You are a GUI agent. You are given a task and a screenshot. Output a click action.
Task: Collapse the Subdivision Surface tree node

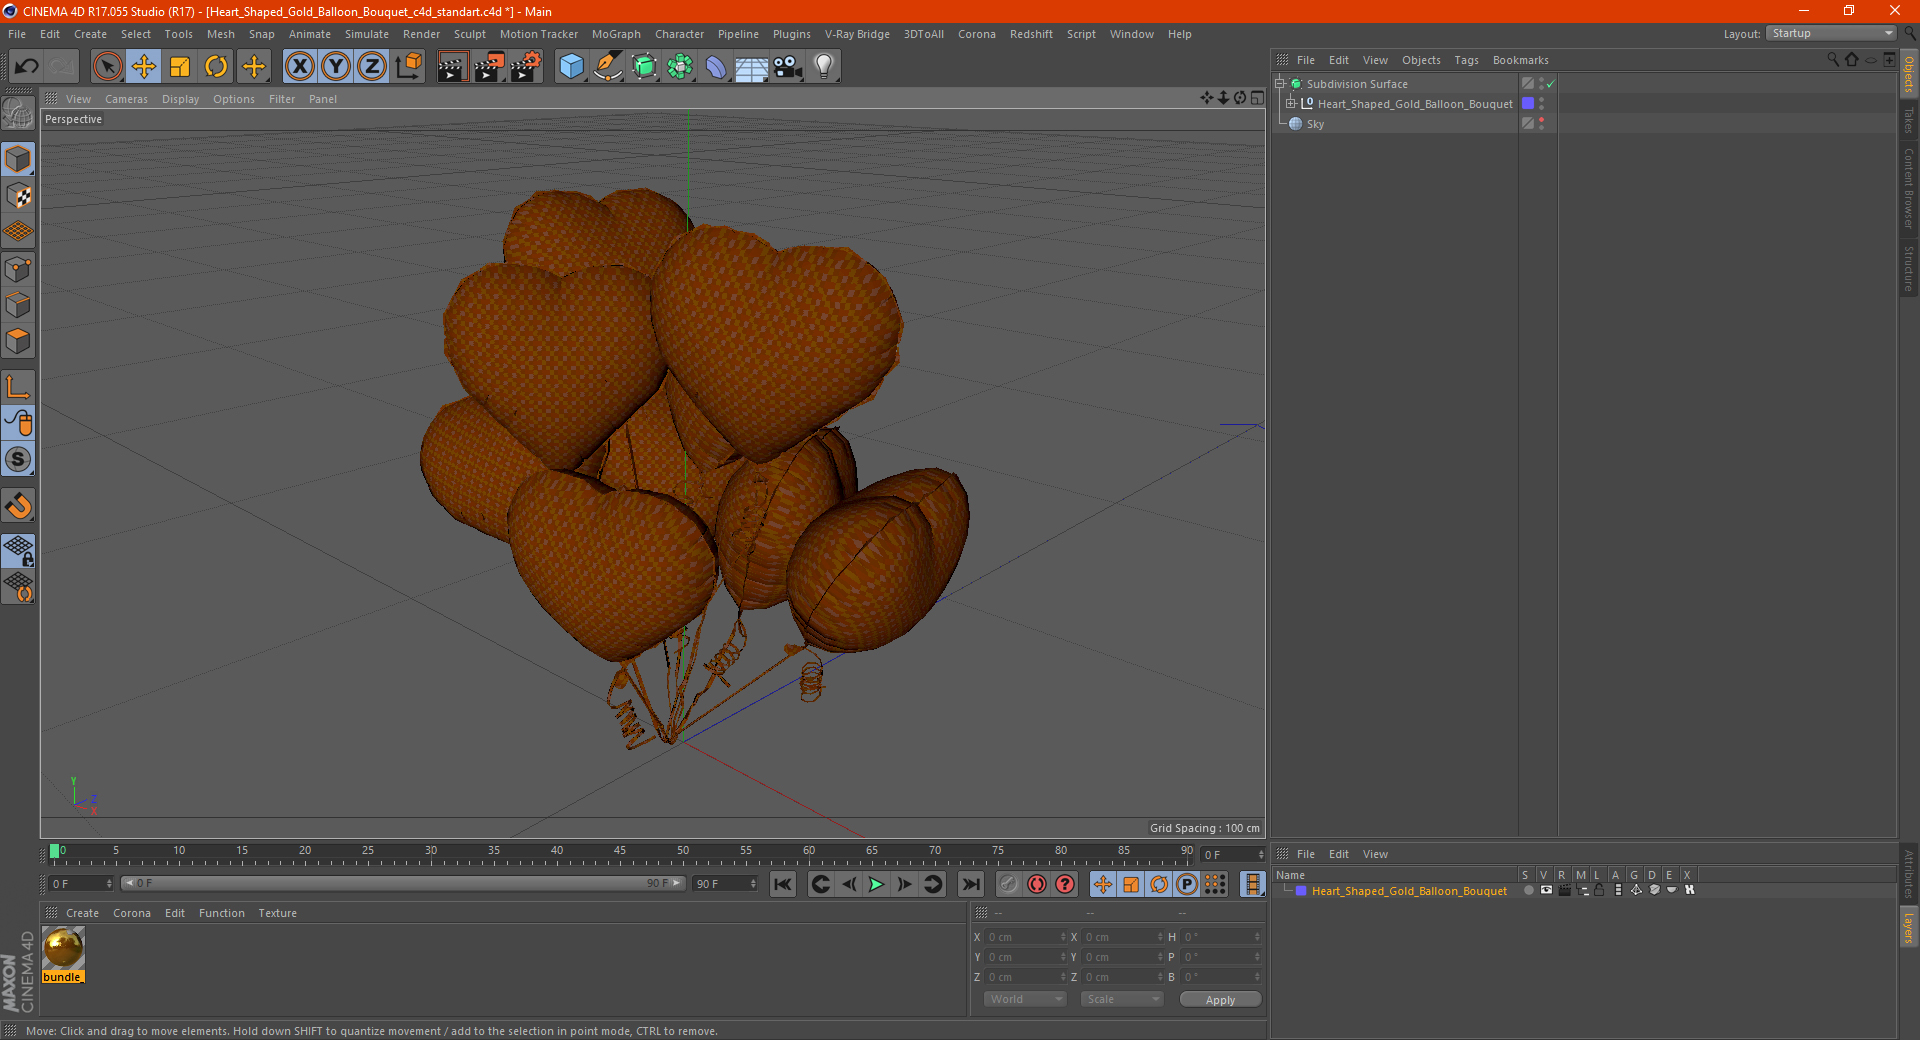pos(1280,84)
